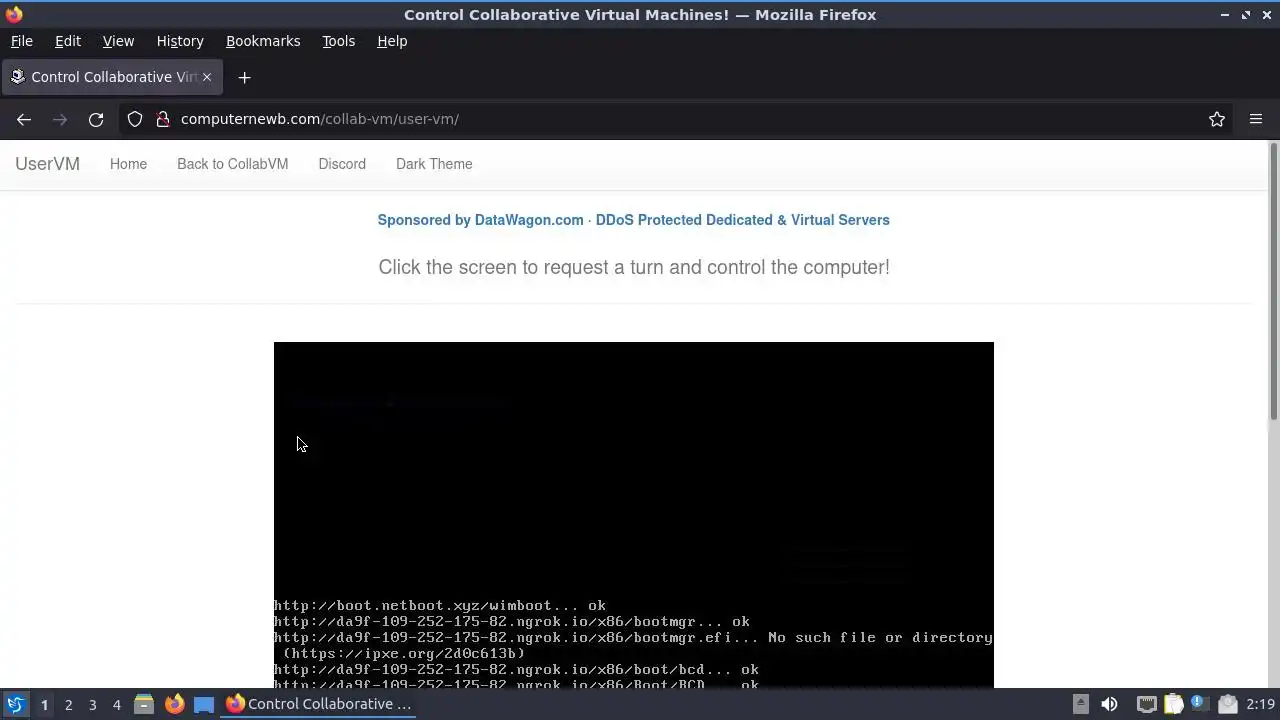The width and height of the screenshot is (1280, 720).
Task: Open the notification tray icon with exclamation badge
Action: pyautogui.click(x=1200, y=704)
